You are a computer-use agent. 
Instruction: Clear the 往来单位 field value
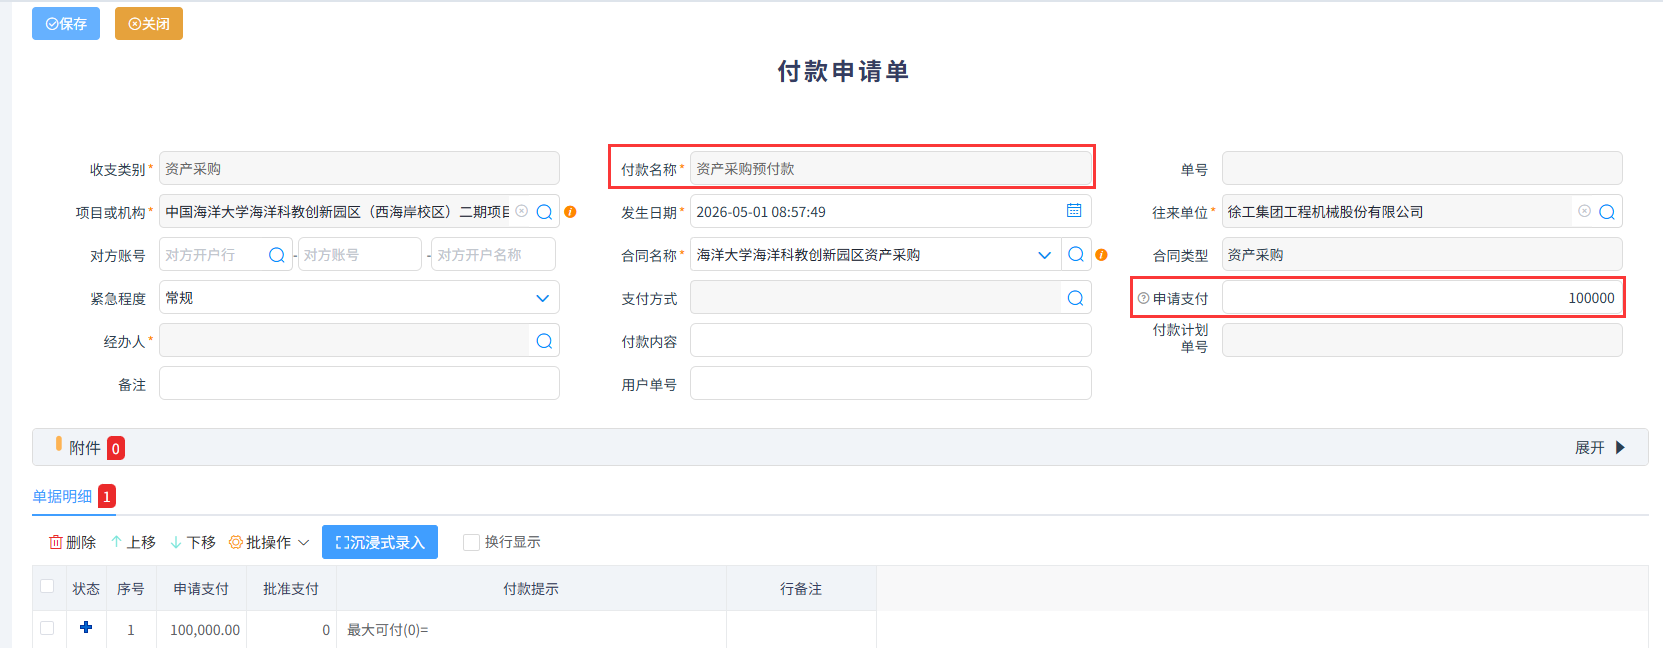pyautogui.click(x=1585, y=211)
